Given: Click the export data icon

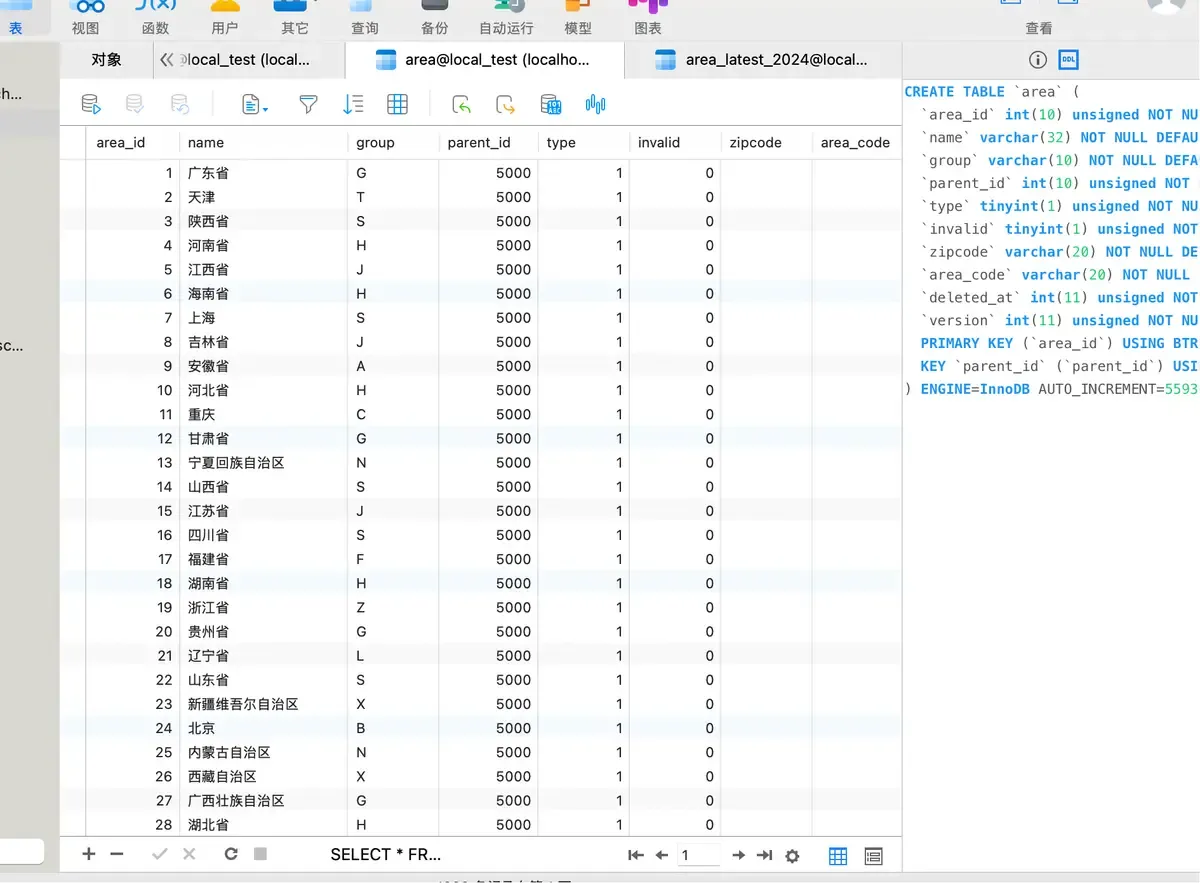Looking at the screenshot, I should (x=506, y=104).
